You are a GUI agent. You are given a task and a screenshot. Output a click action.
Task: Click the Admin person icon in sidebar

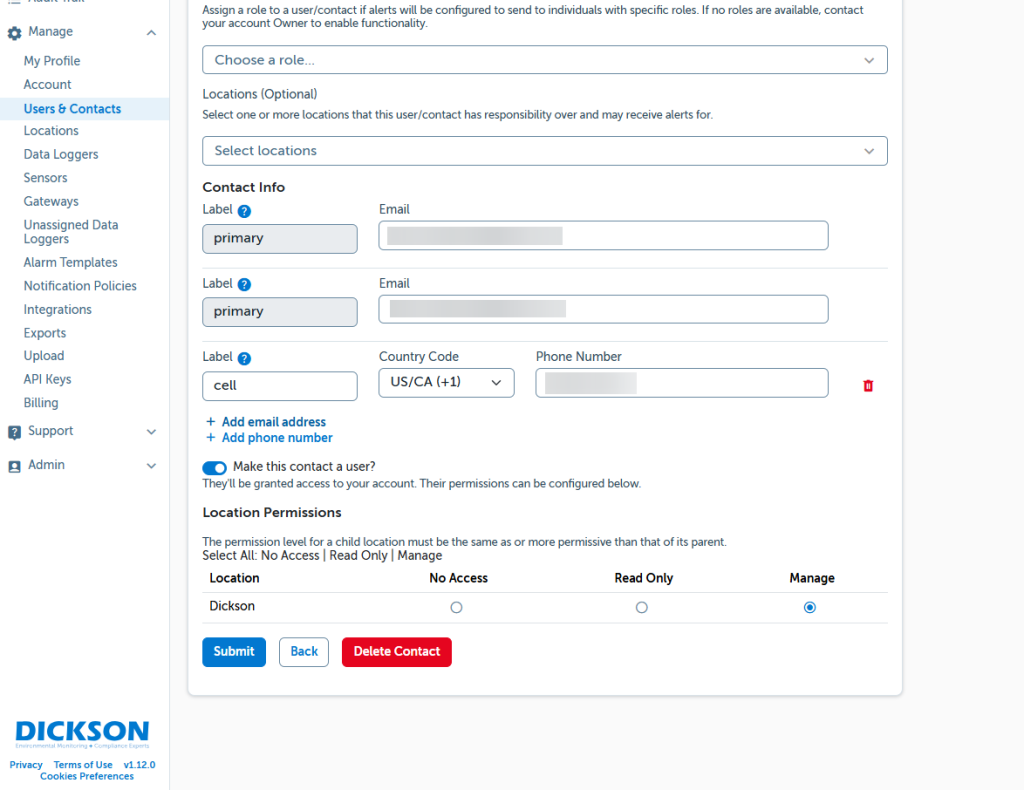click(14, 466)
